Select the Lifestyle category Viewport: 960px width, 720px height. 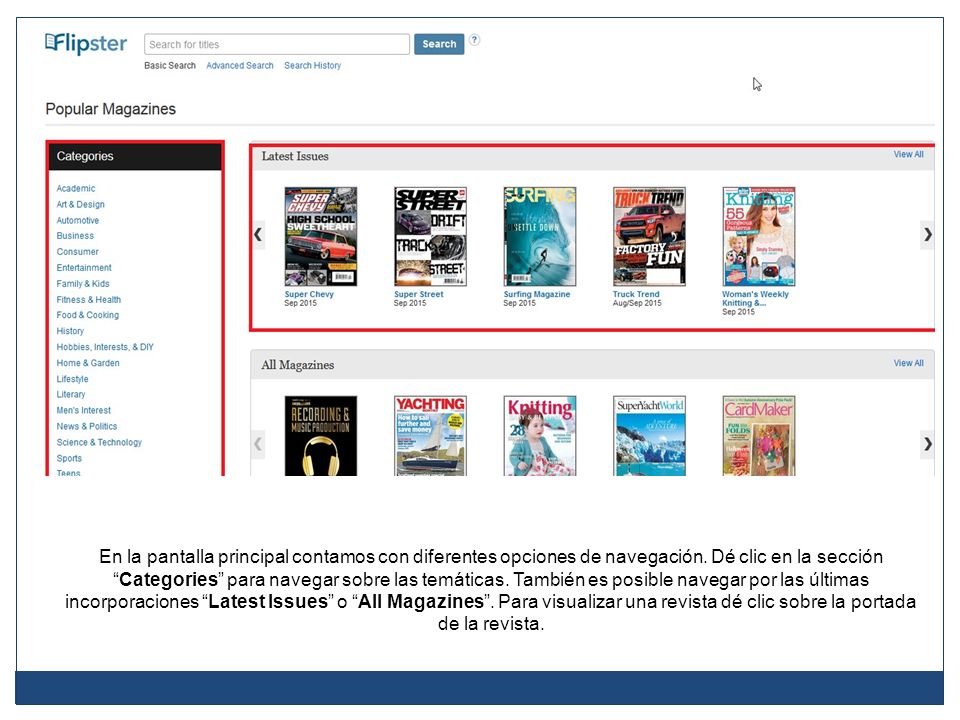tap(72, 379)
